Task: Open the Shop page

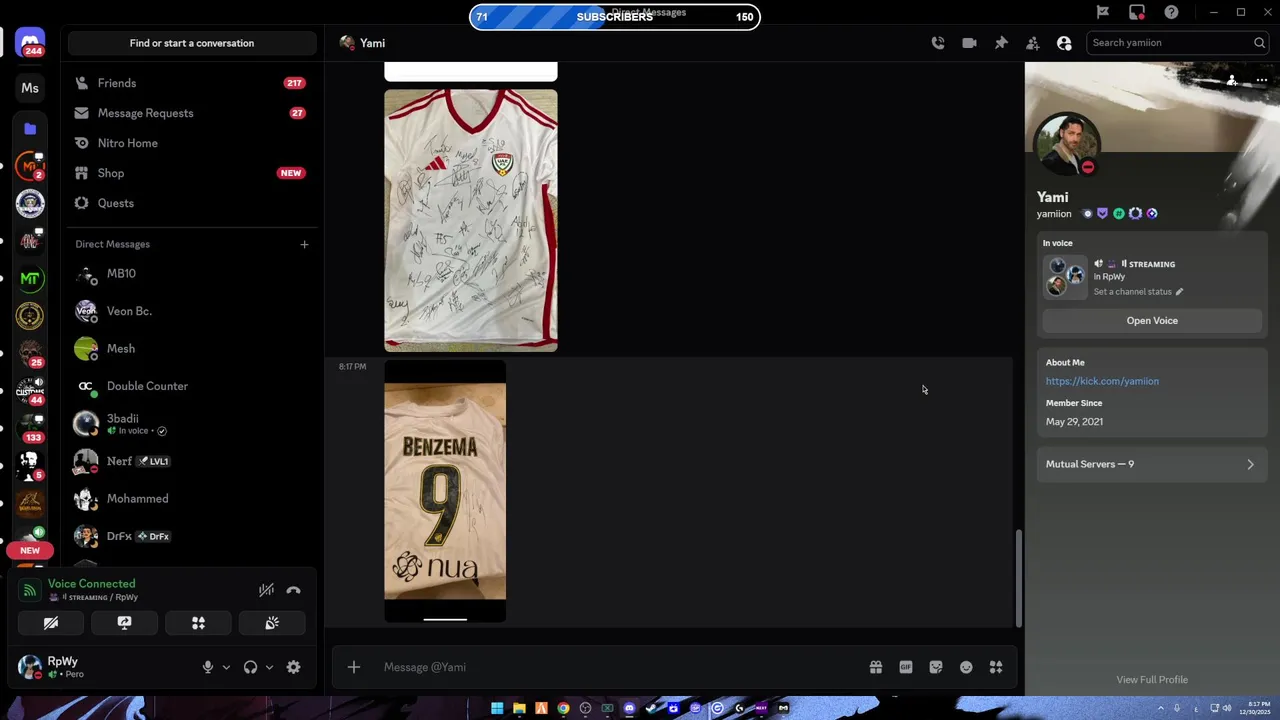Action: [x=190, y=173]
